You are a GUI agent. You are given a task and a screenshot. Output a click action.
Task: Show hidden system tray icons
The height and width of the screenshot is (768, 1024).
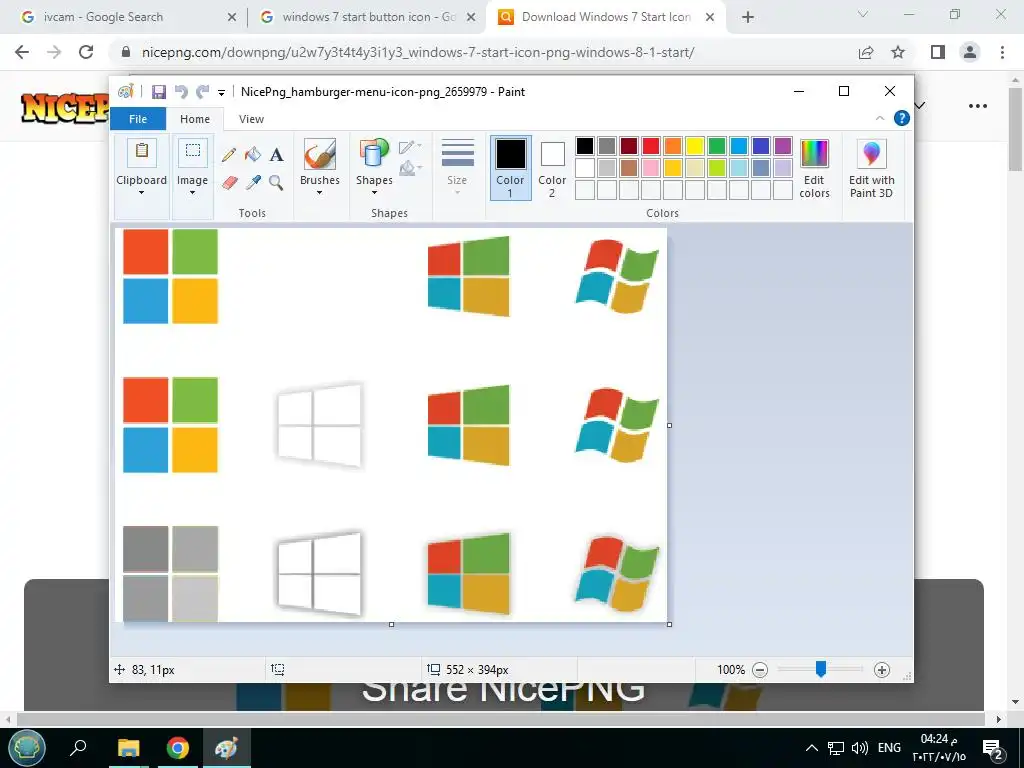click(x=811, y=748)
